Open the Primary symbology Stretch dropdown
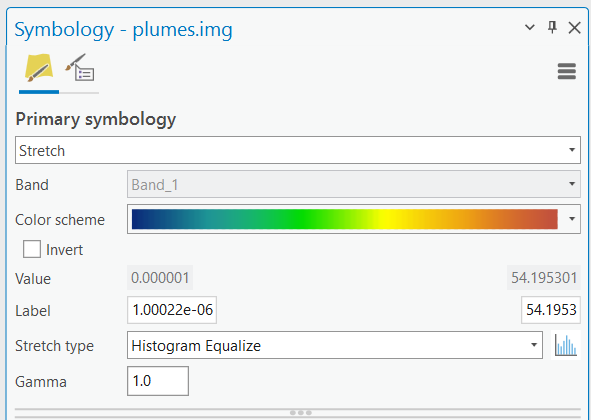591x420 pixels. click(298, 150)
